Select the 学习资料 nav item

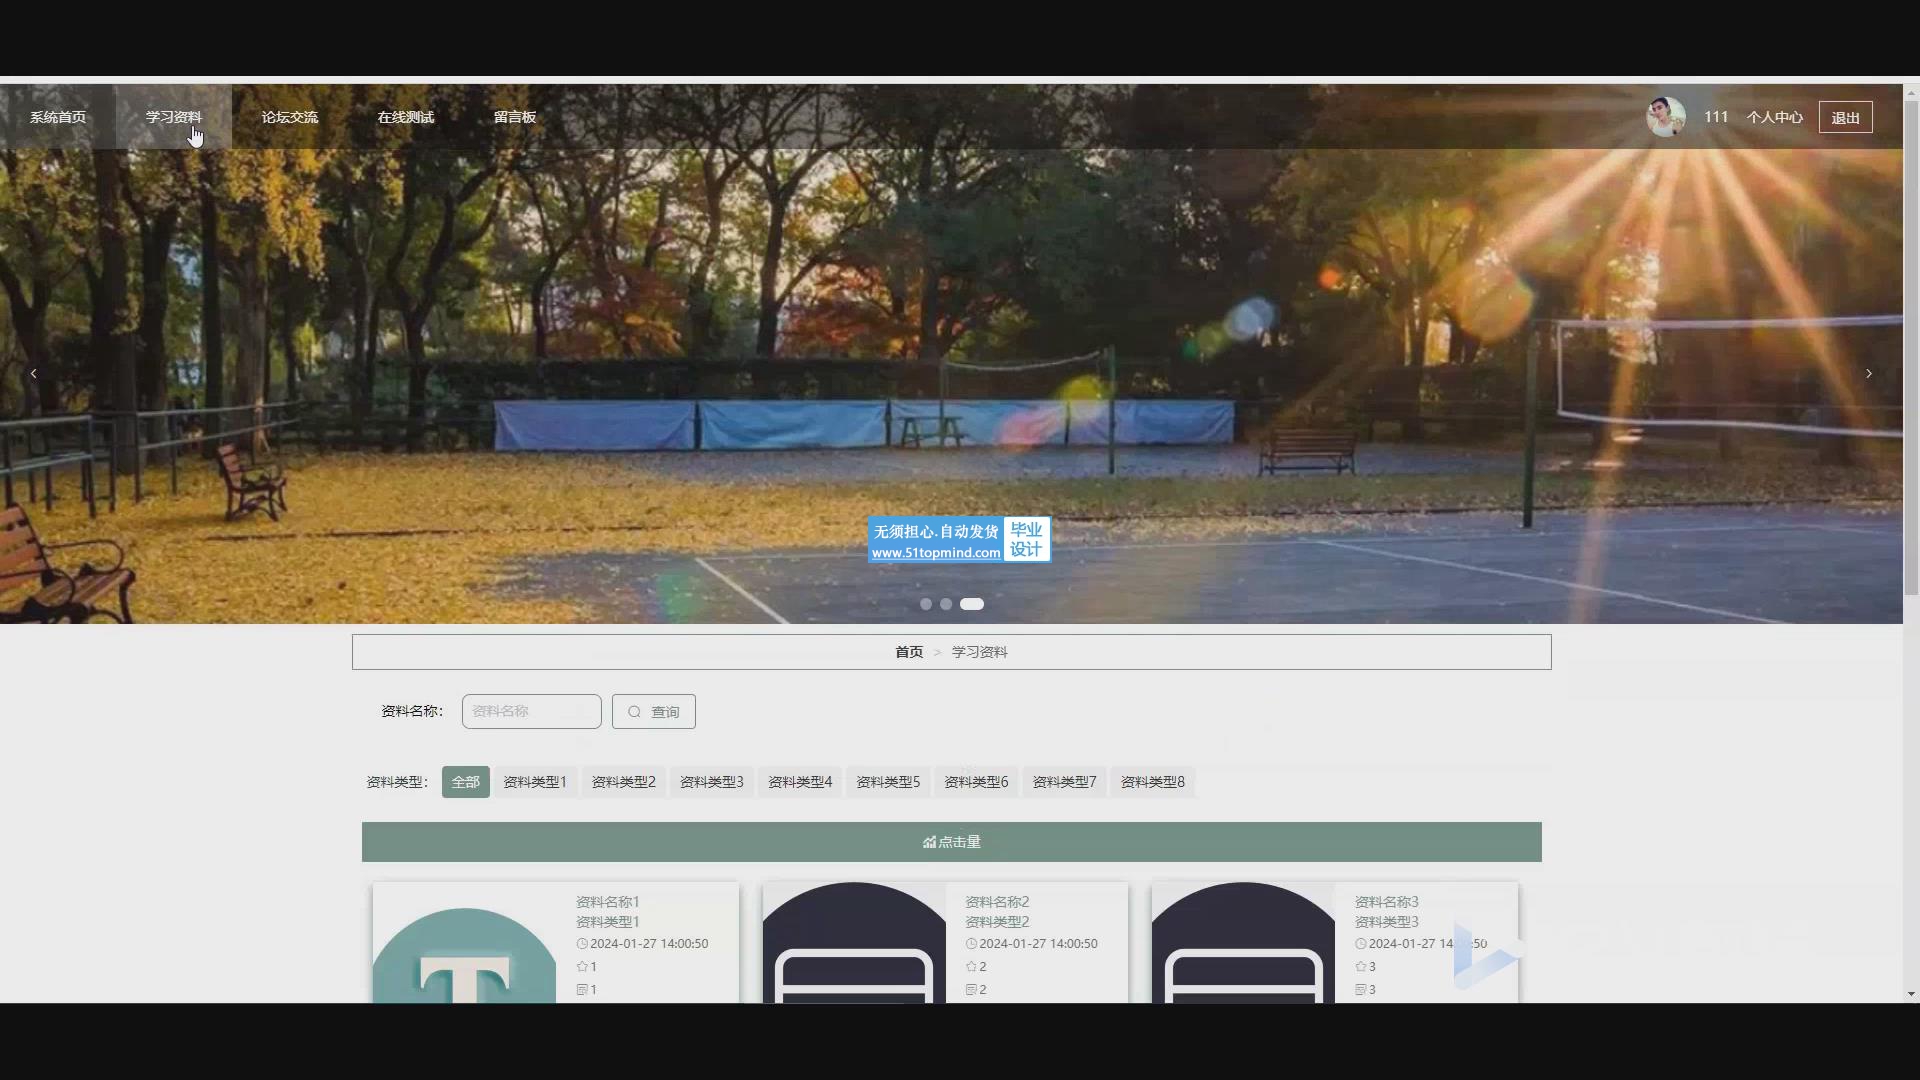tap(174, 117)
